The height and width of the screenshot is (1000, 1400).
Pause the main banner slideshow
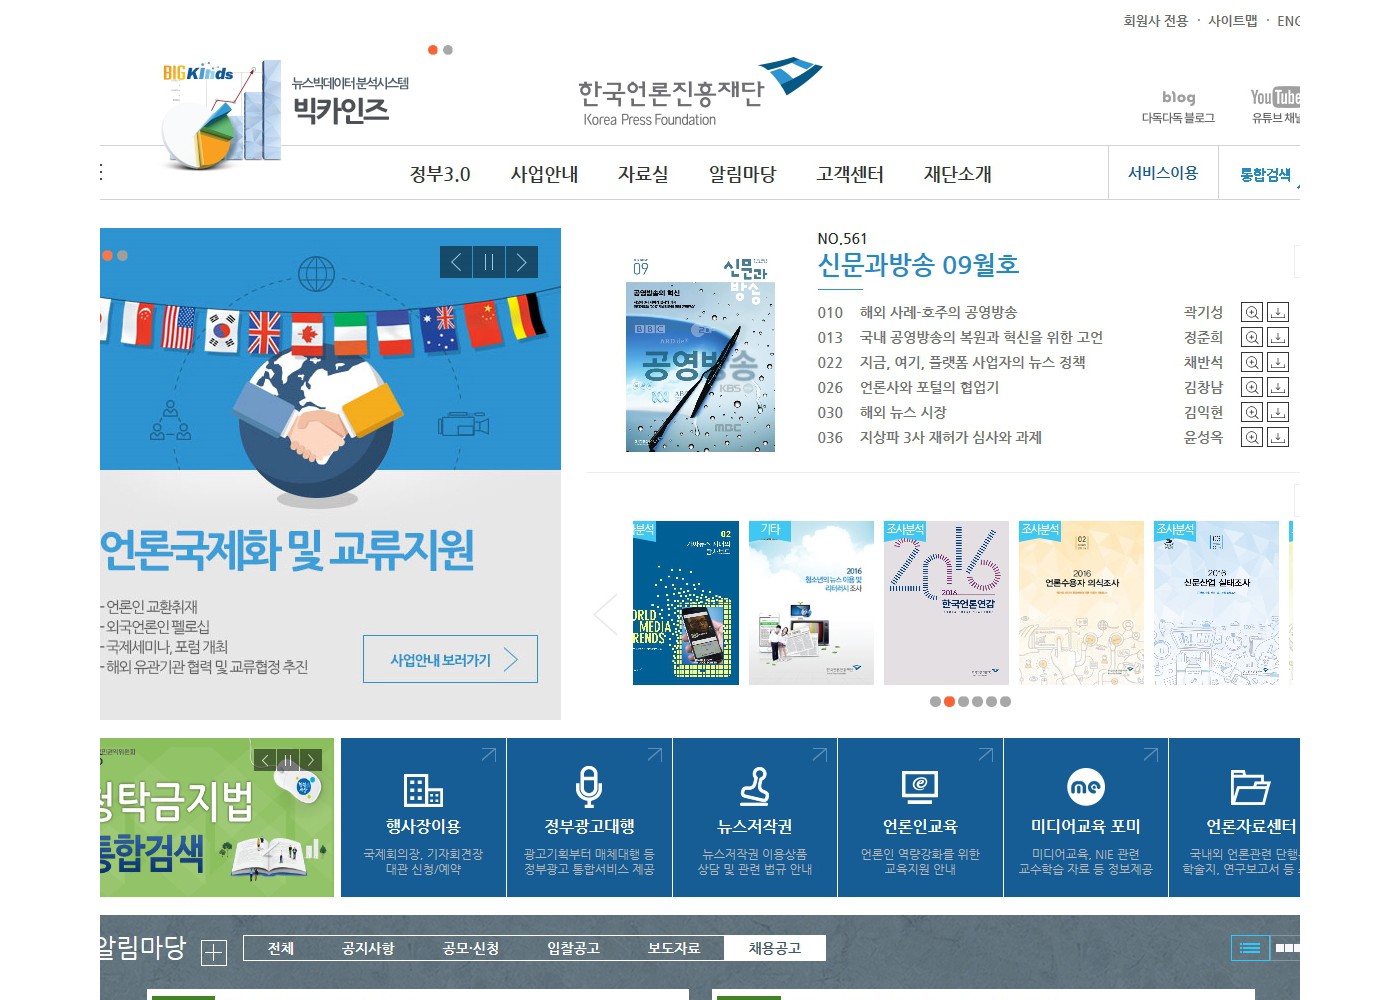pos(489,262)
